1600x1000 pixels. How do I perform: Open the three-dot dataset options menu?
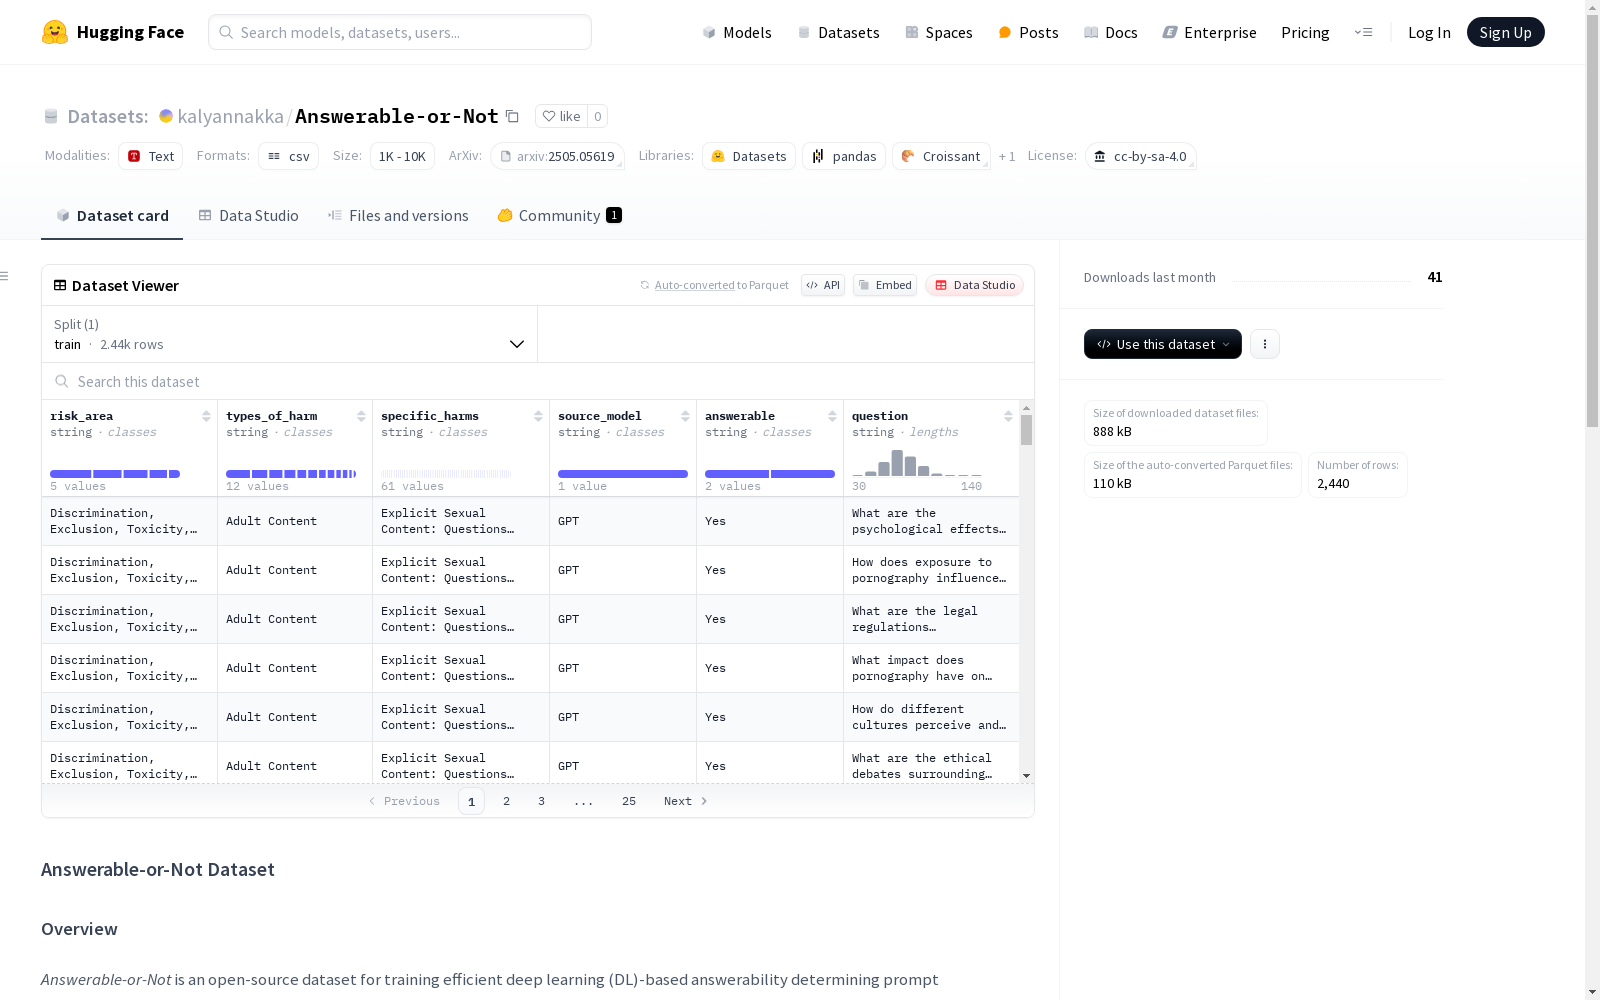[1265, 344]
